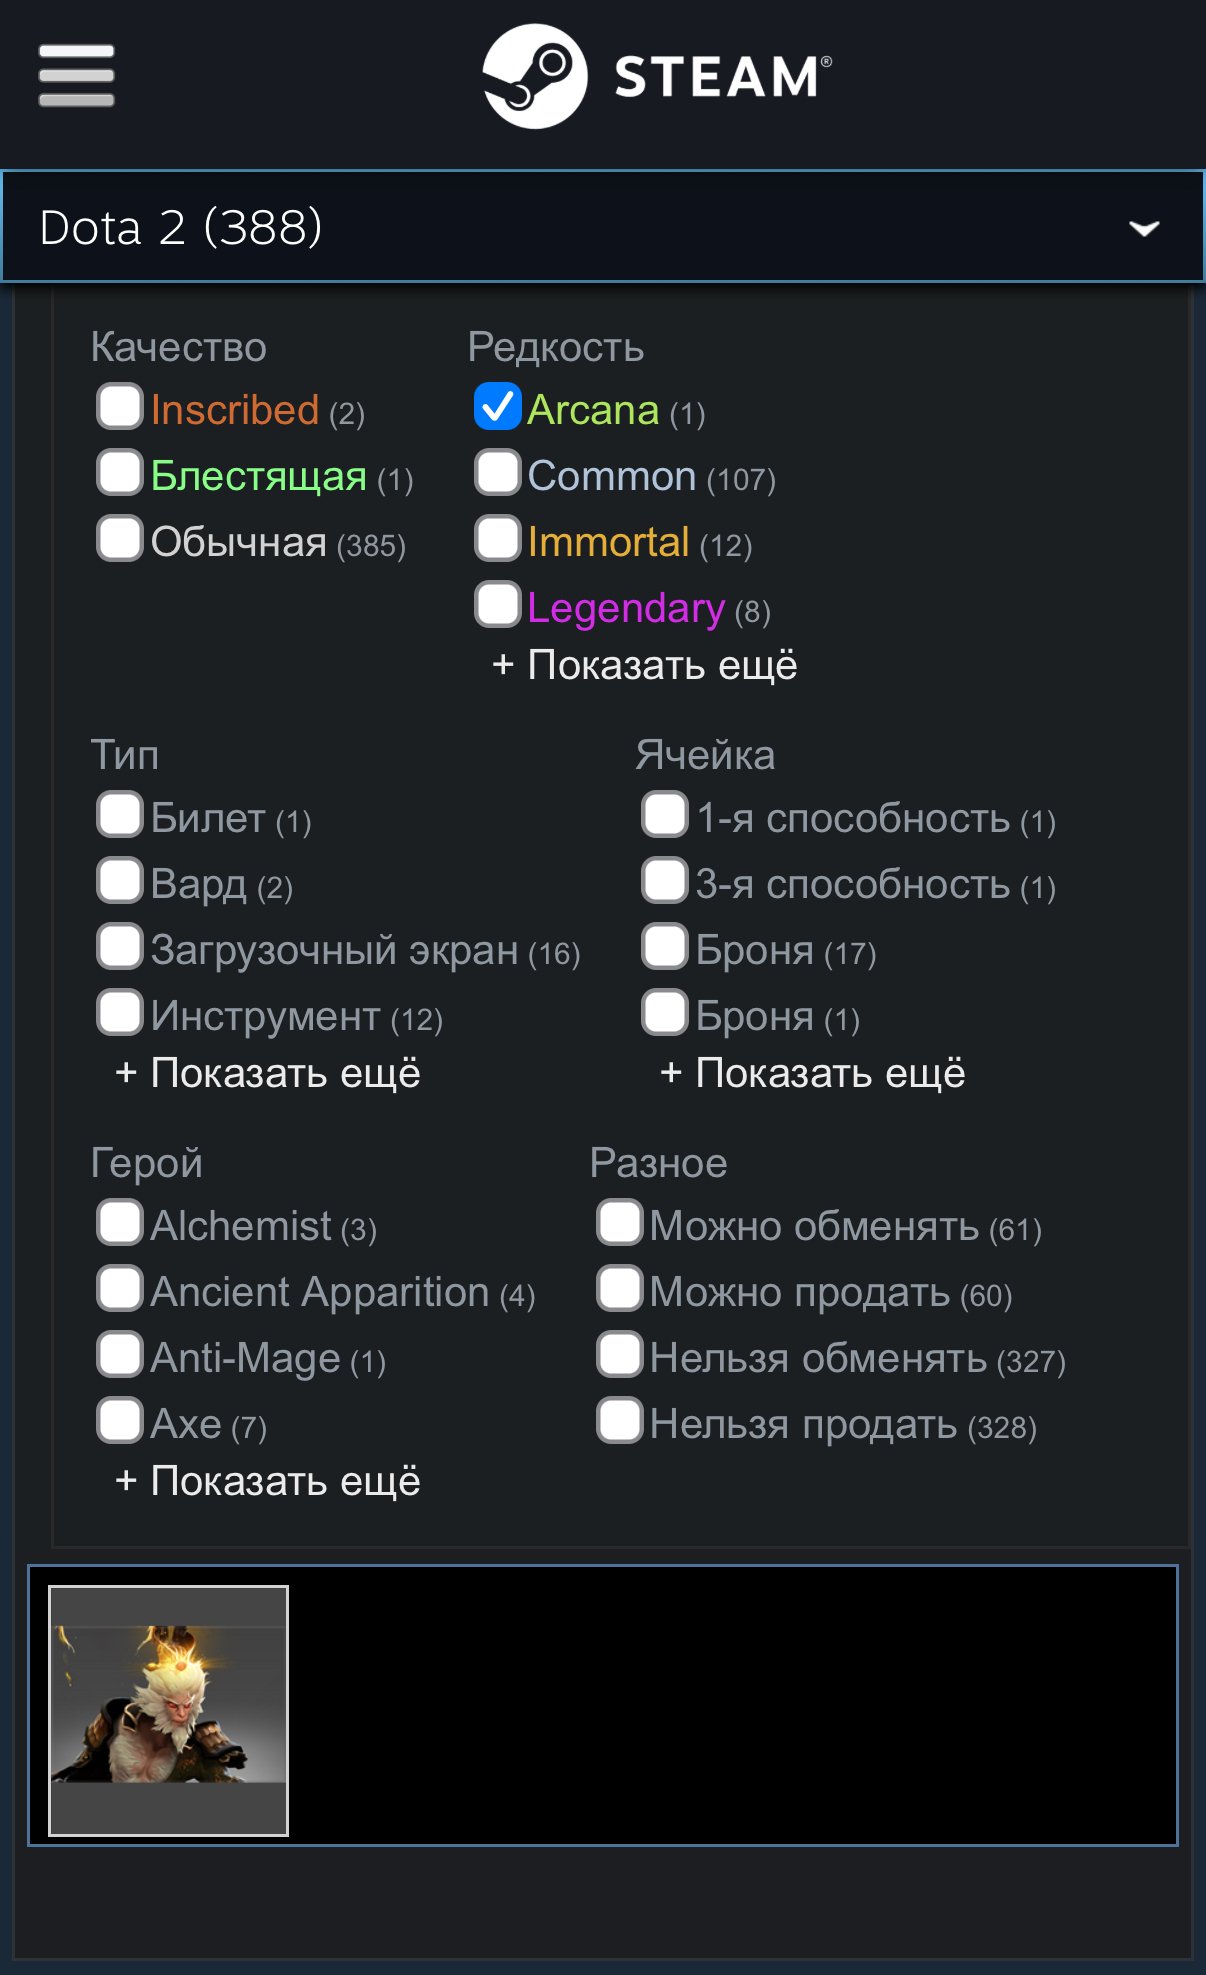Select the Common rarity checkbox
Image resolution: width=1206 pixels, height=1975 pixels.
497,473
